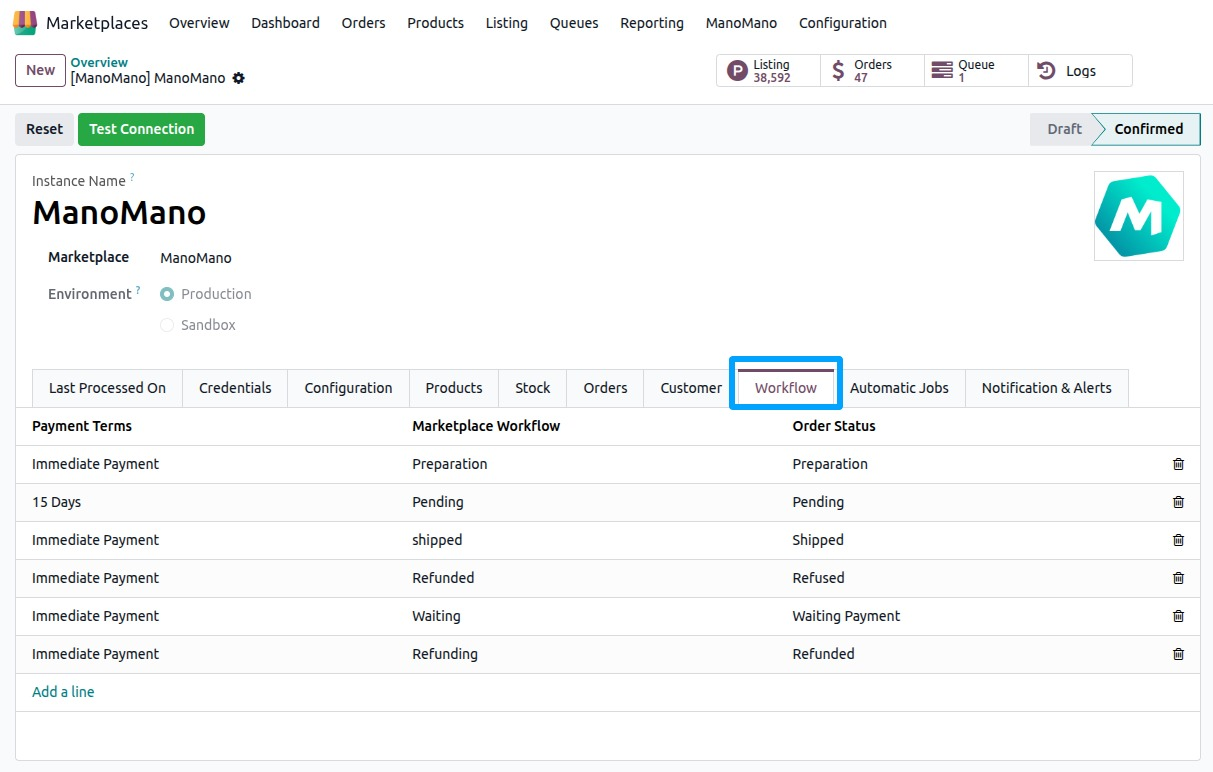1213x772 pixels.
Task: Click the Marketplaces app title
Action: click(97, 23)
